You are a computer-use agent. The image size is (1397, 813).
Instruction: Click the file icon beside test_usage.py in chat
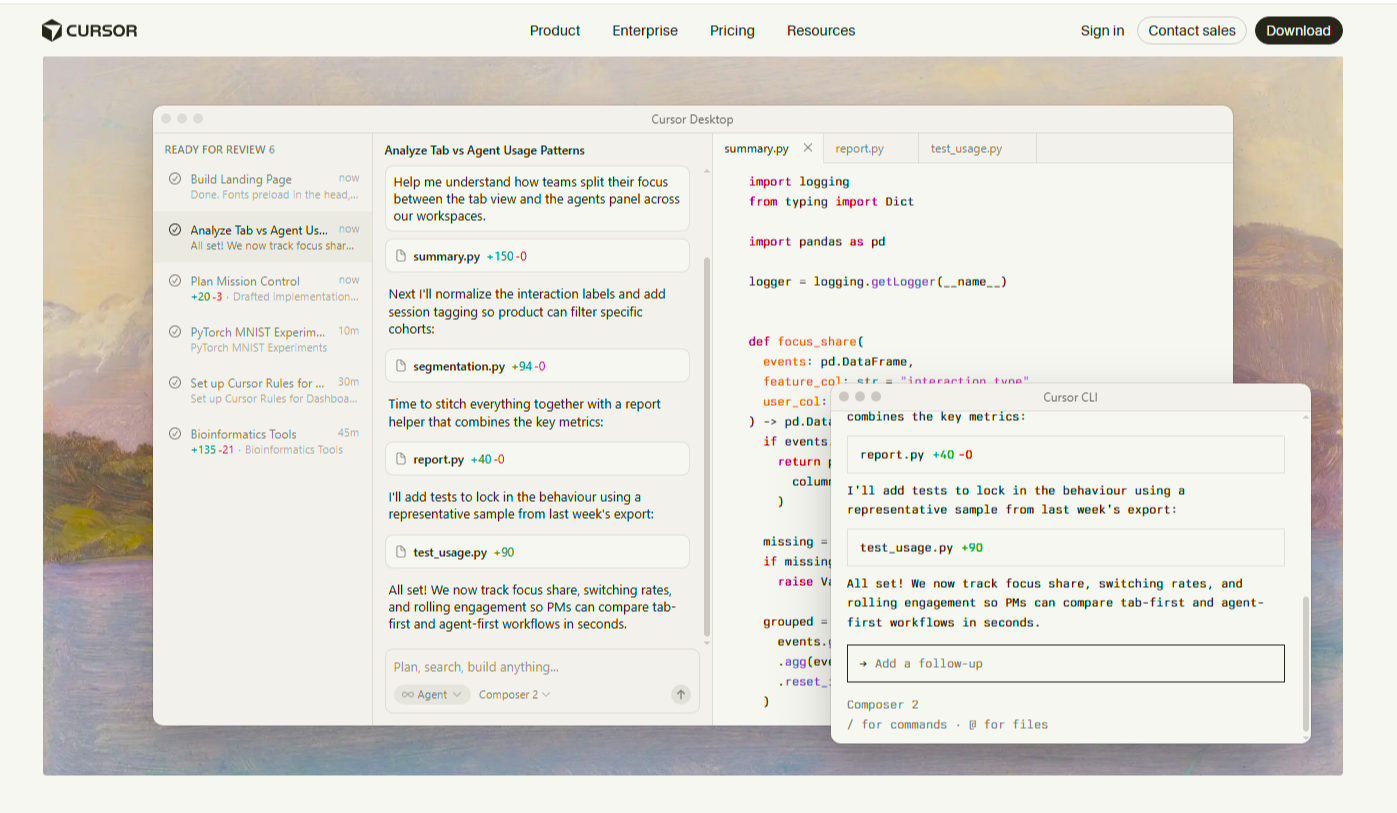click(x=401, y=552)
